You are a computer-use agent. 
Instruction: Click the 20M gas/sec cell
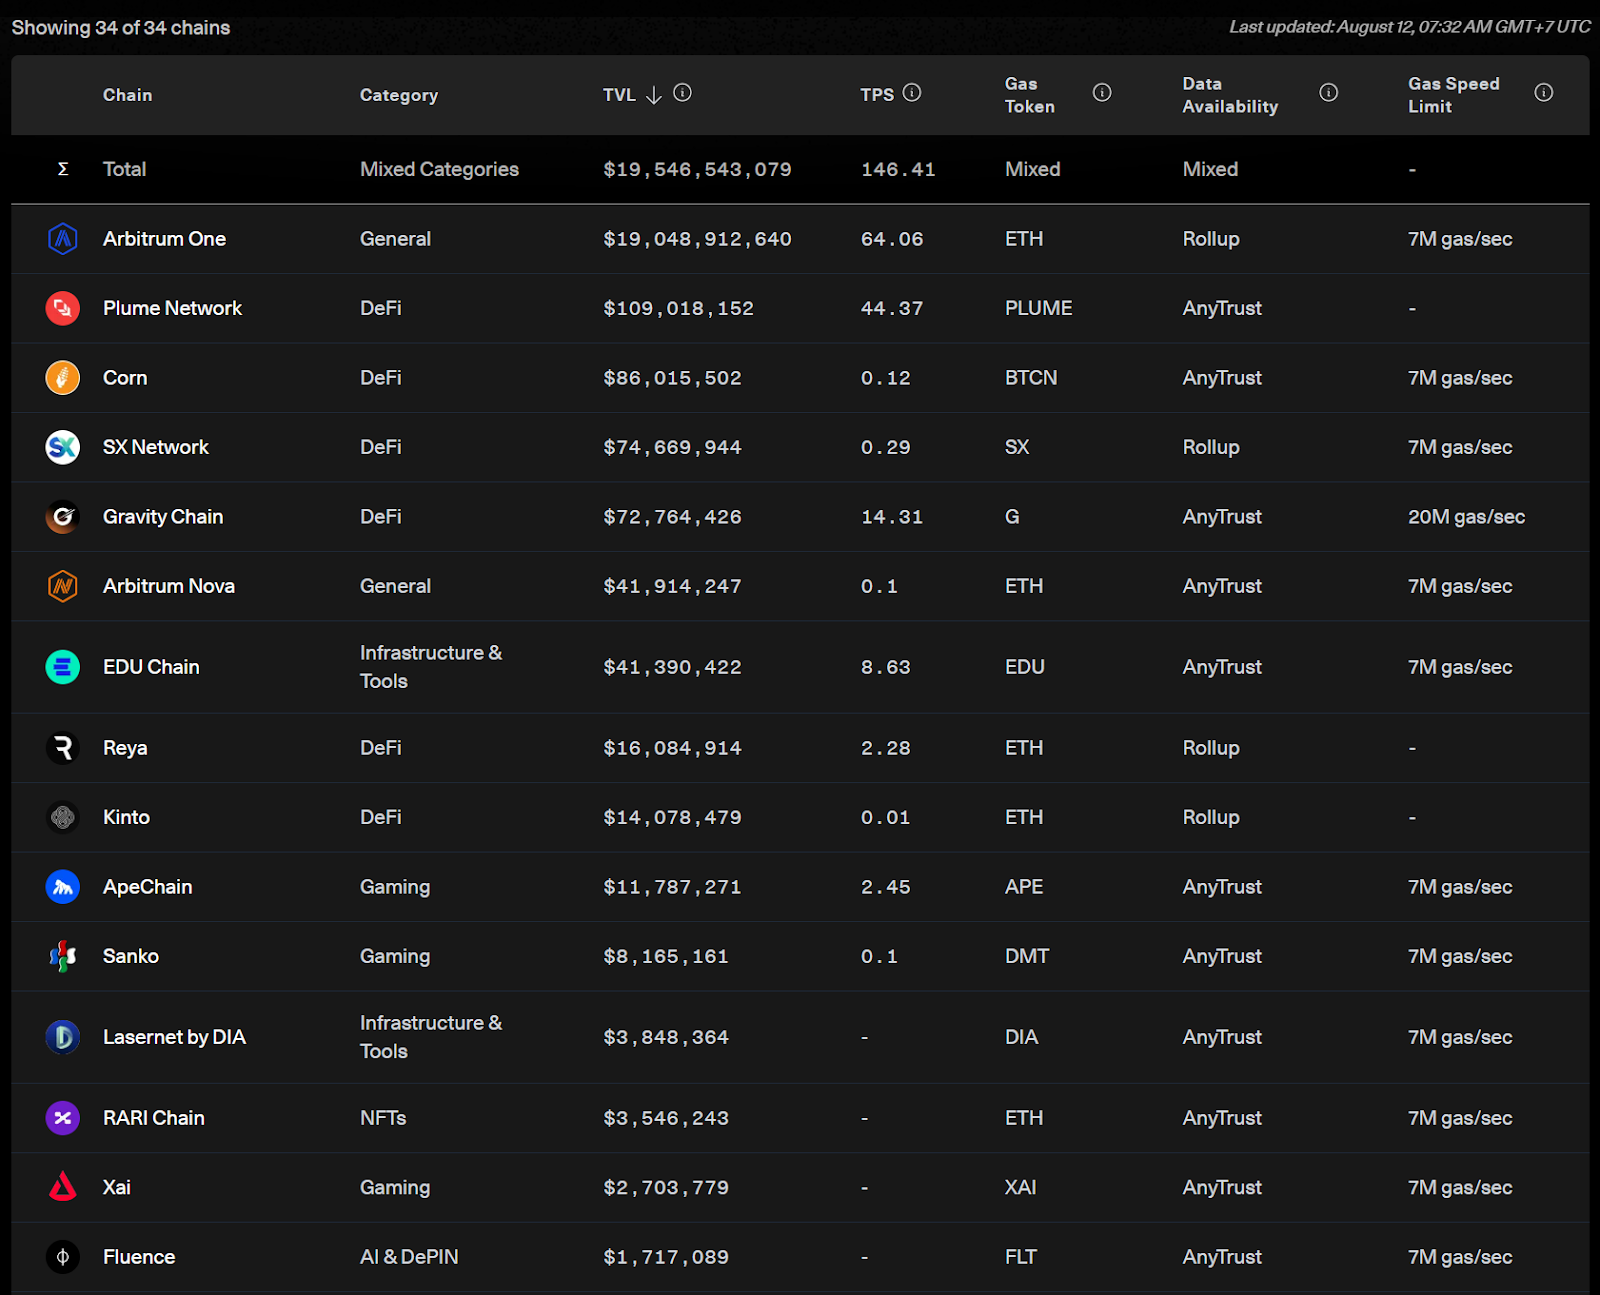pos(1466,517)
